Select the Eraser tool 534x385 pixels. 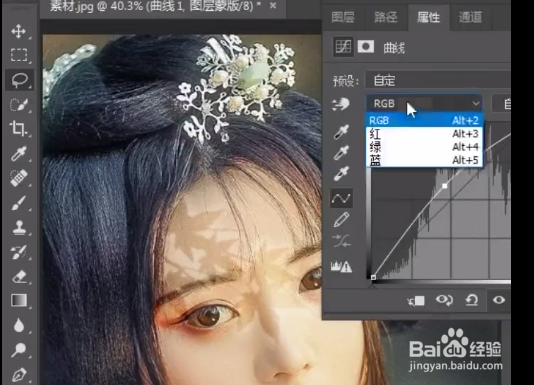point(19,277)
